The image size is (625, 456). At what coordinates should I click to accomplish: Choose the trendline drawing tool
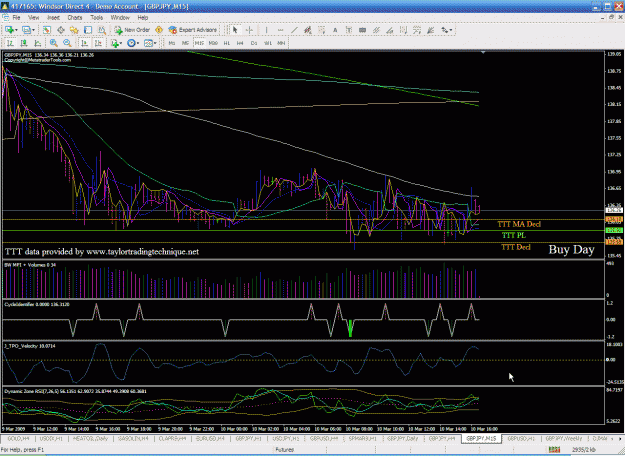point(294,30)
